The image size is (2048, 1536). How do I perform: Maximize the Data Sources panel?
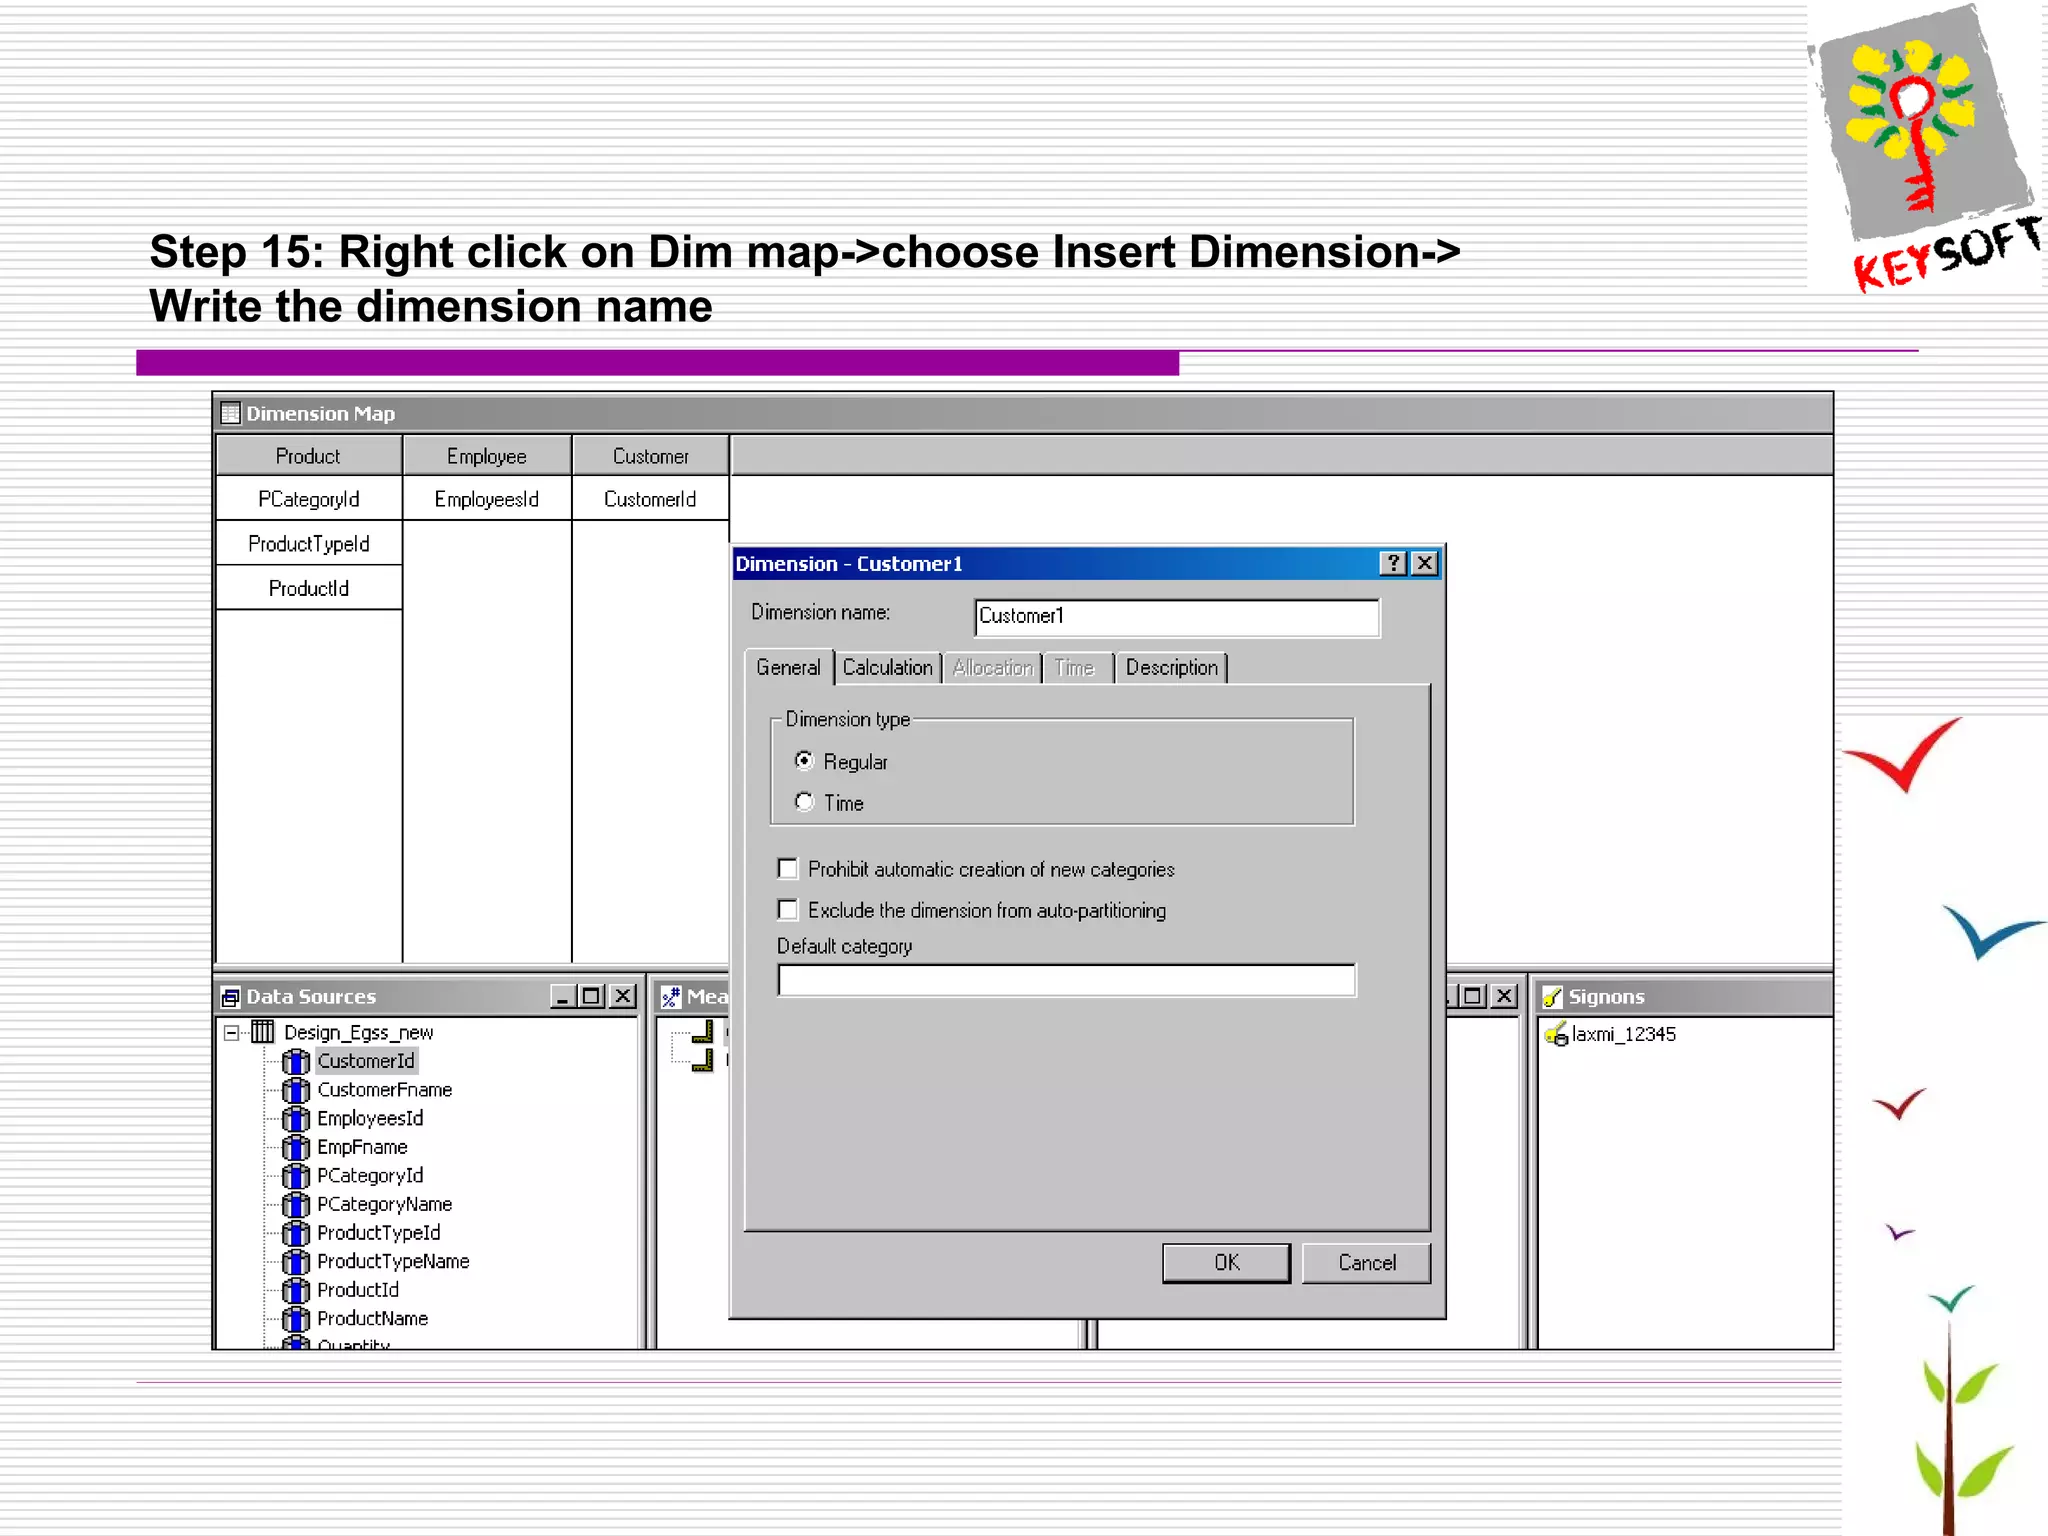pos(591,996)
